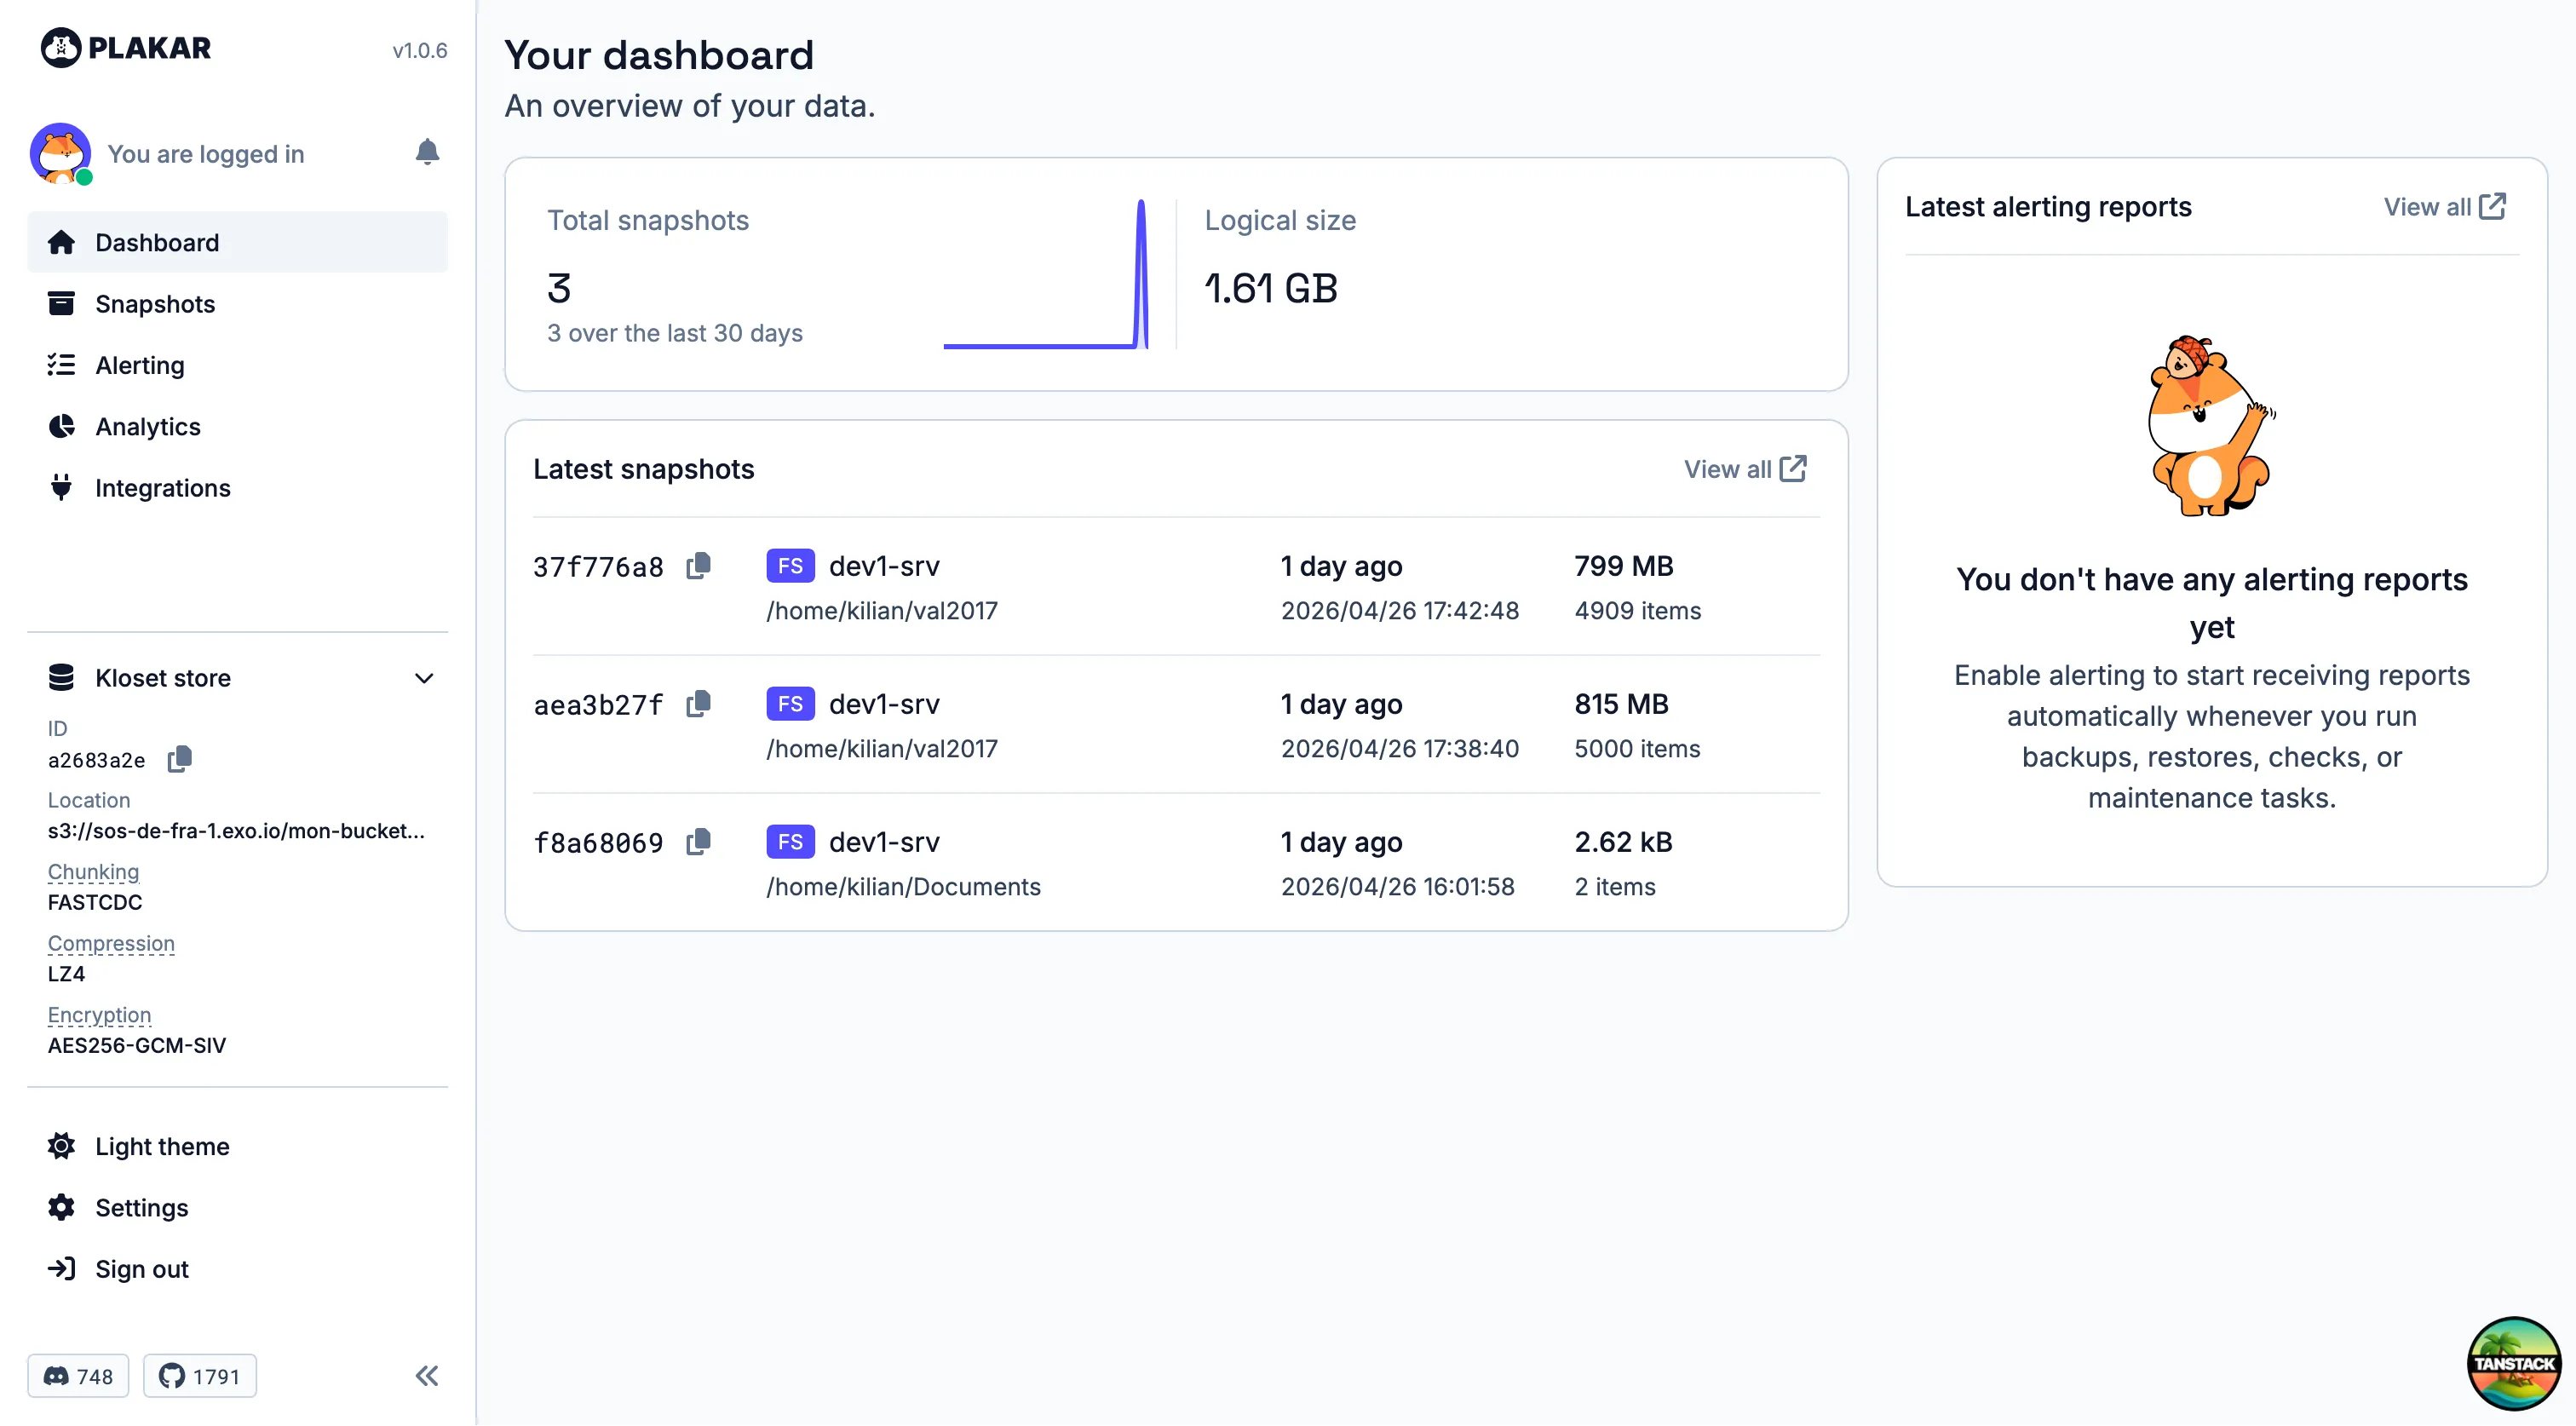Collapse the sidebar with the double-chevron icon
This screenshot has height=1426, width=2576.
427,1375
